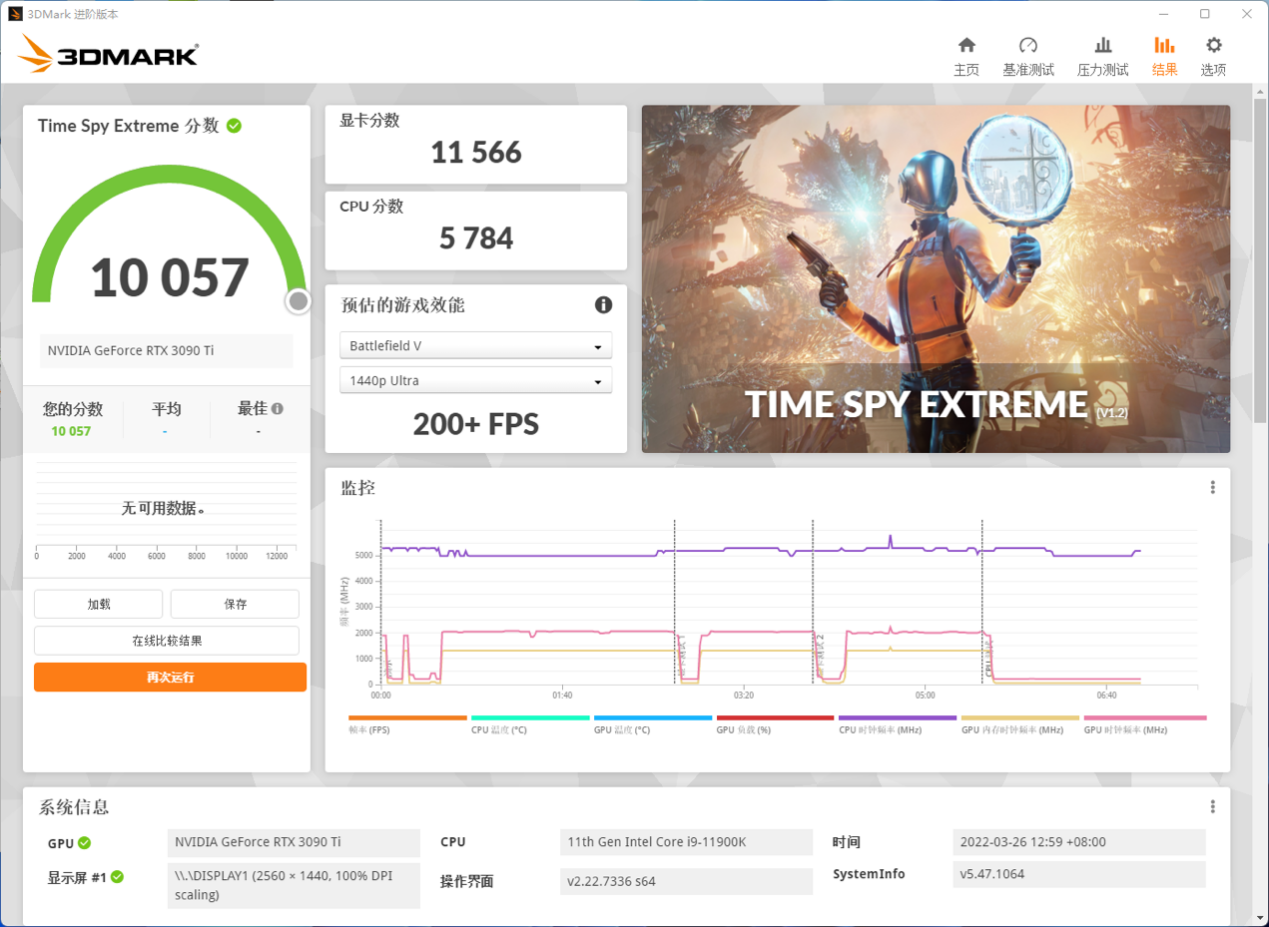Click the 操作界面 version v2.22.7336 s64
The width and height of the screenshot is (1269, 927).
(x=686, y=882)
